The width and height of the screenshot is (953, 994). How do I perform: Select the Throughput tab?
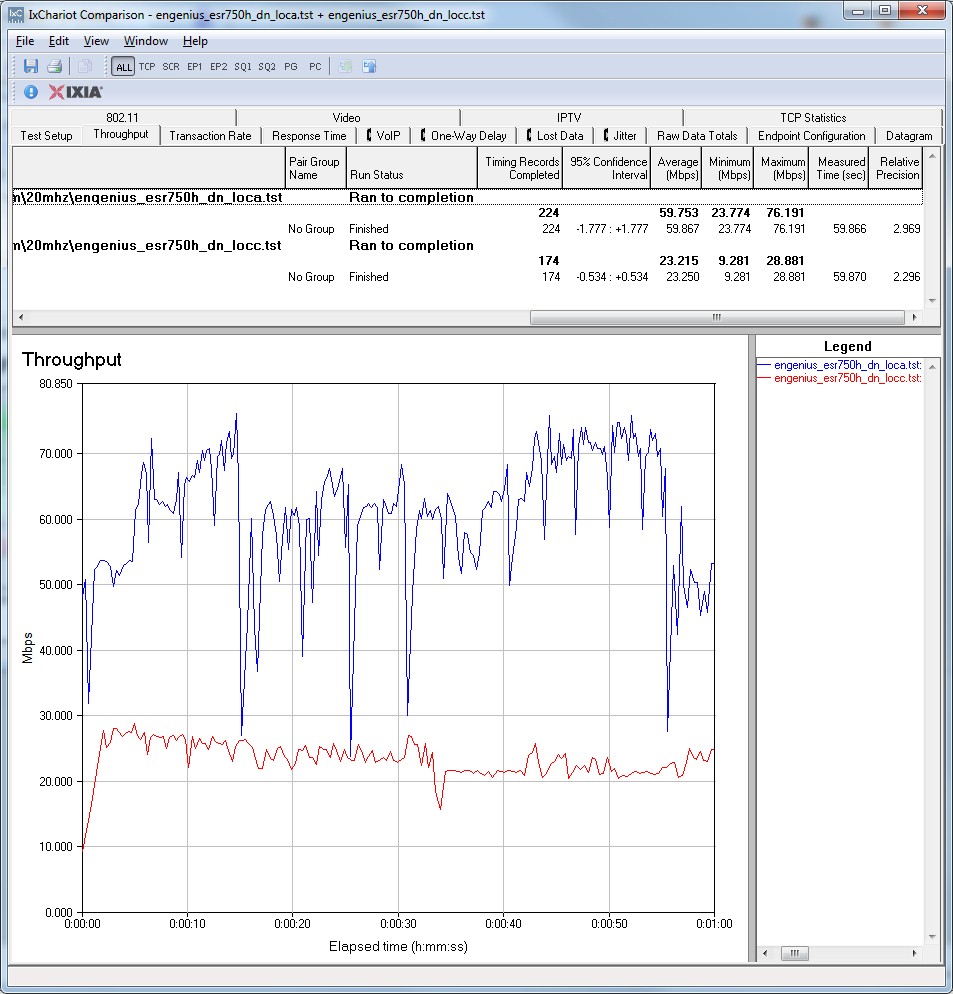(x=120, y=134)
